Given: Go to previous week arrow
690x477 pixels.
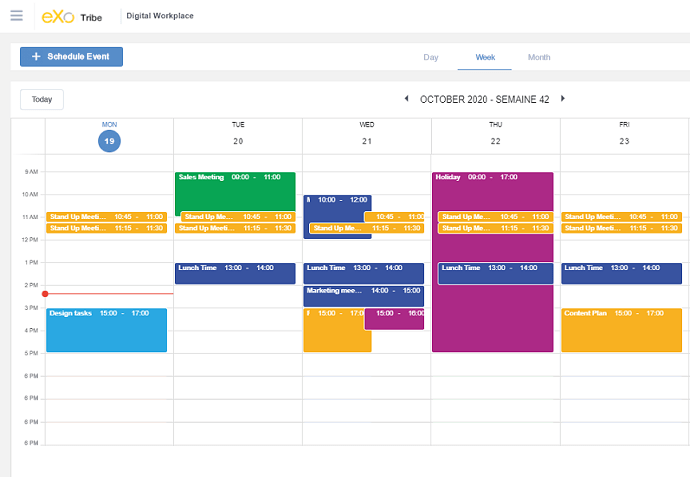Looking at the screenshot, I should [406, 99].
